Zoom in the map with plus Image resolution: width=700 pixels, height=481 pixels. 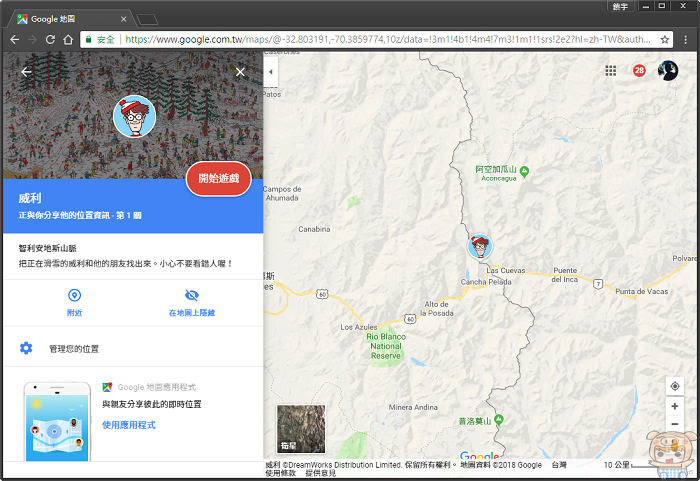(x=675, y=406)
